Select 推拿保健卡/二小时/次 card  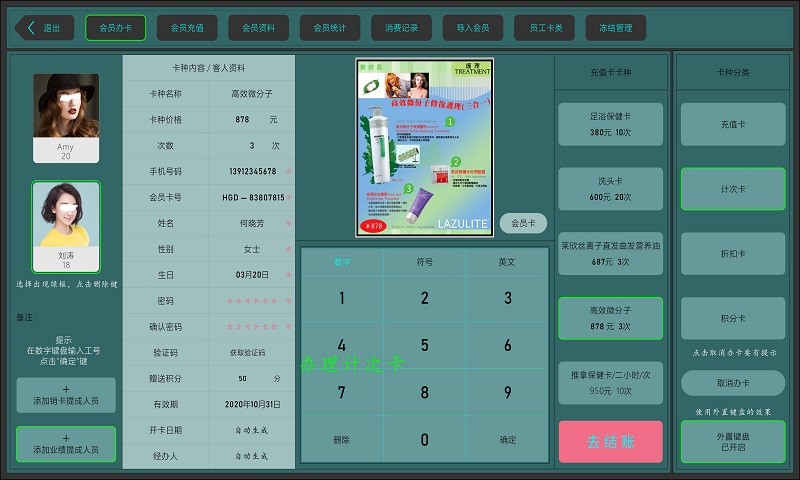pyautogui.click(x=610, y=383)
